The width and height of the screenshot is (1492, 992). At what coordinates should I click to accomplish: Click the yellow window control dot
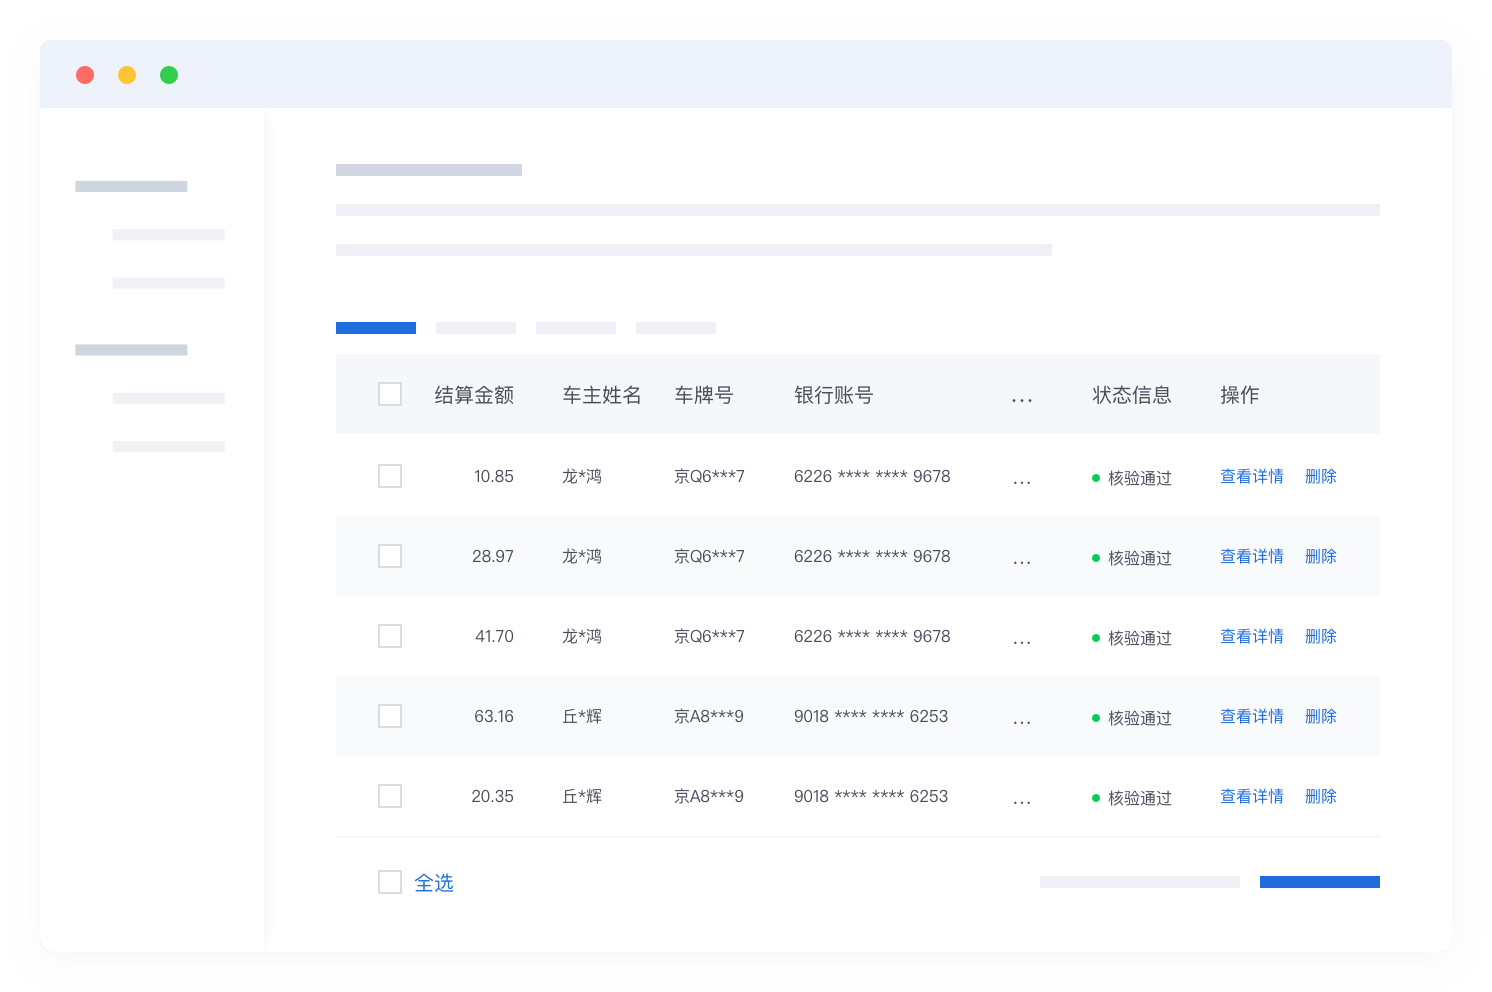[x=127, y=74]
